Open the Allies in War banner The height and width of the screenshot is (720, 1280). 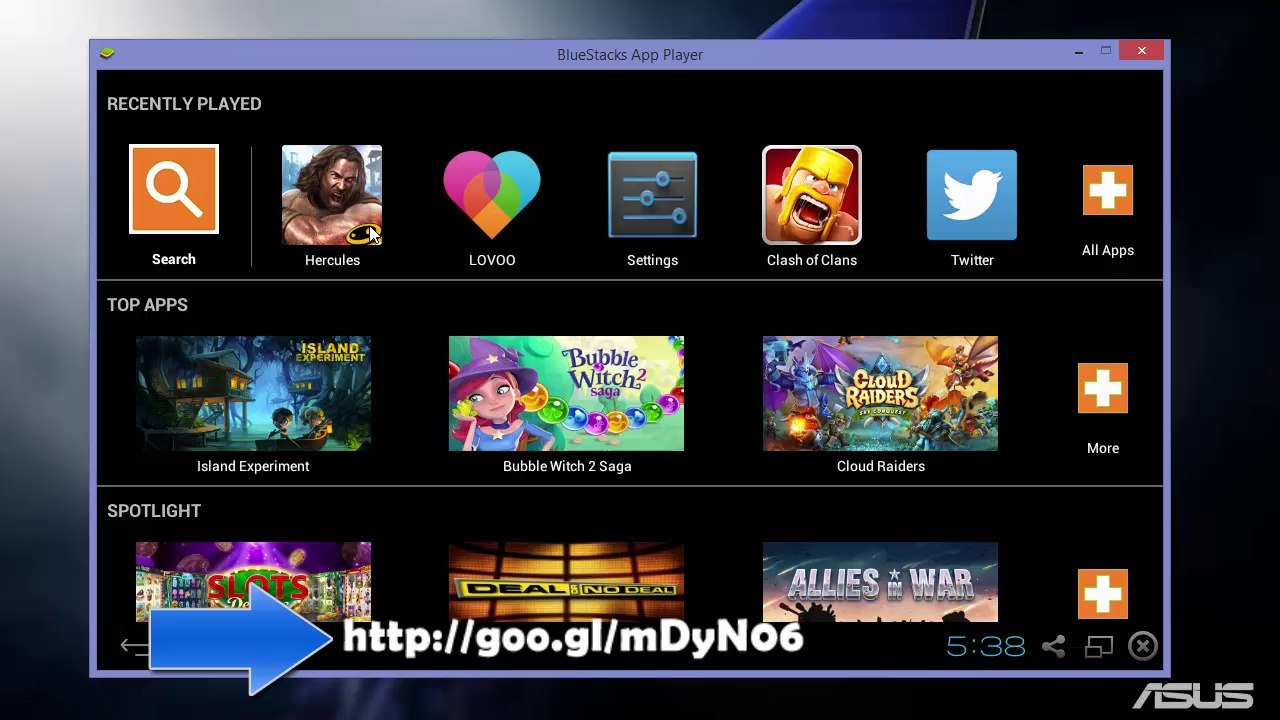click(x=880, y=582)
